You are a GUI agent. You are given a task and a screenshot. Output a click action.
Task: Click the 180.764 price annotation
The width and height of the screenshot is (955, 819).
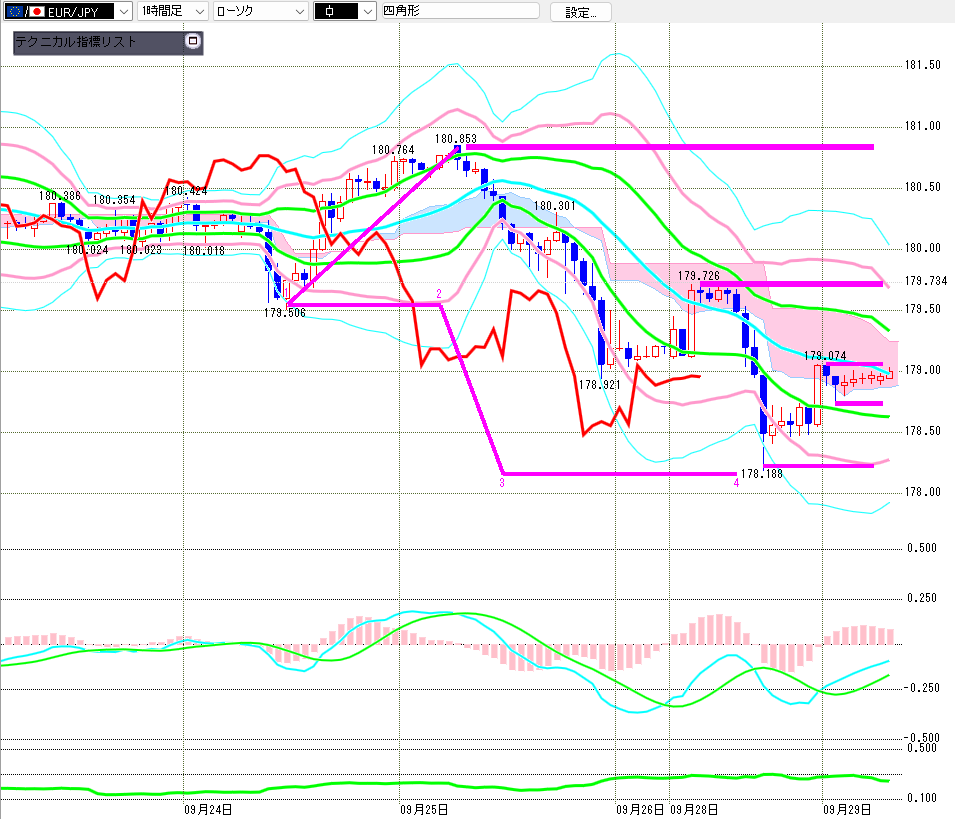[393, 150]
